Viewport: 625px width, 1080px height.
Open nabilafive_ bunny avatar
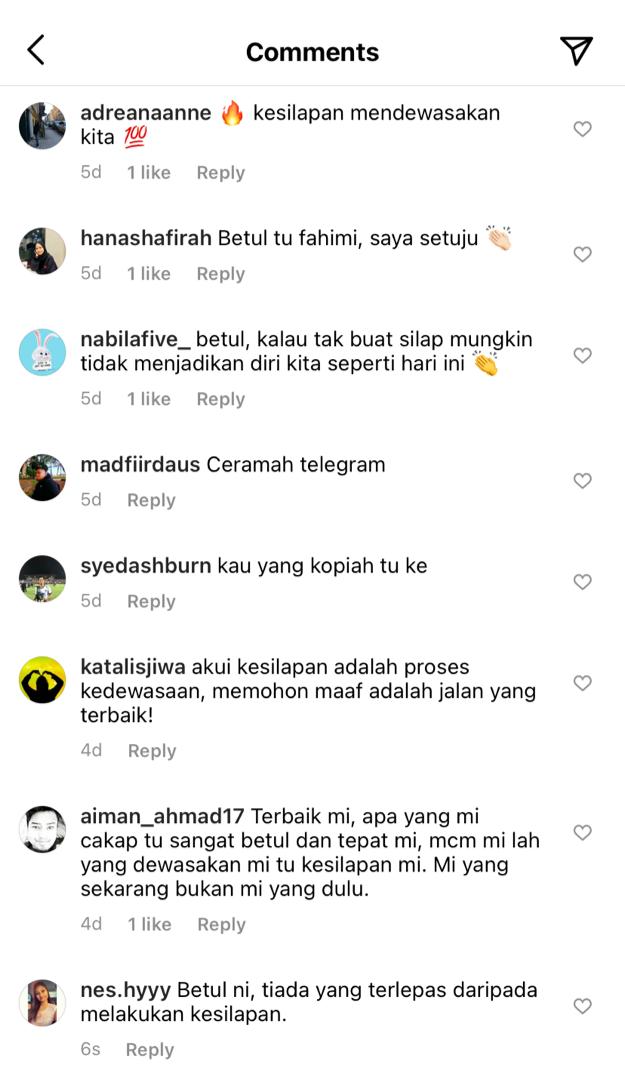(x=42, y=352)
